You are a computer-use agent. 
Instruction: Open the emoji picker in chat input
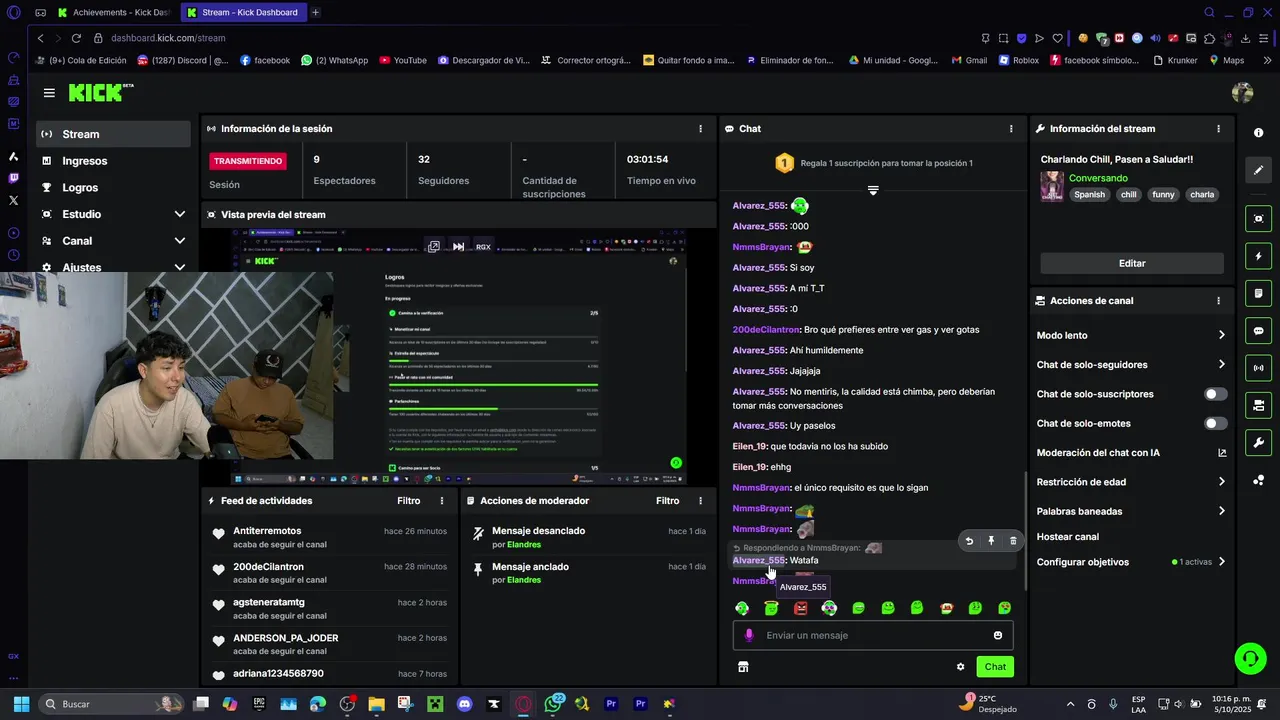point(998,635)
